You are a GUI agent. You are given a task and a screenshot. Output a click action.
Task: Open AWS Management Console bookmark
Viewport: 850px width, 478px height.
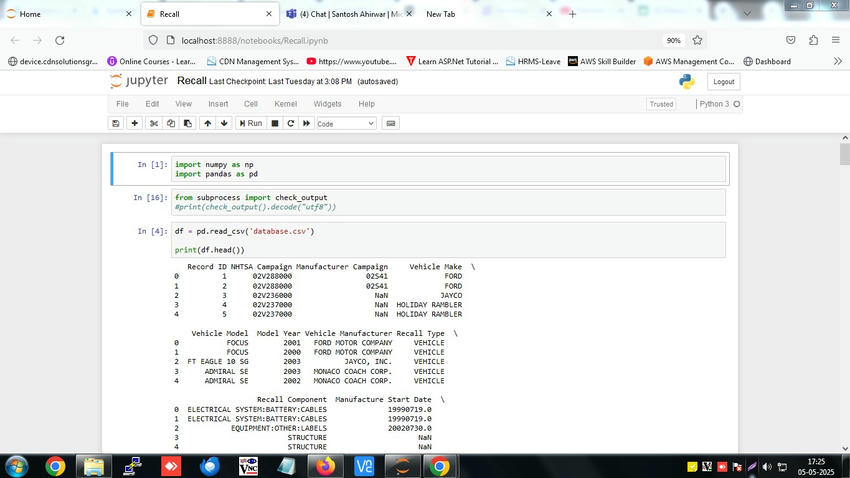688,62
